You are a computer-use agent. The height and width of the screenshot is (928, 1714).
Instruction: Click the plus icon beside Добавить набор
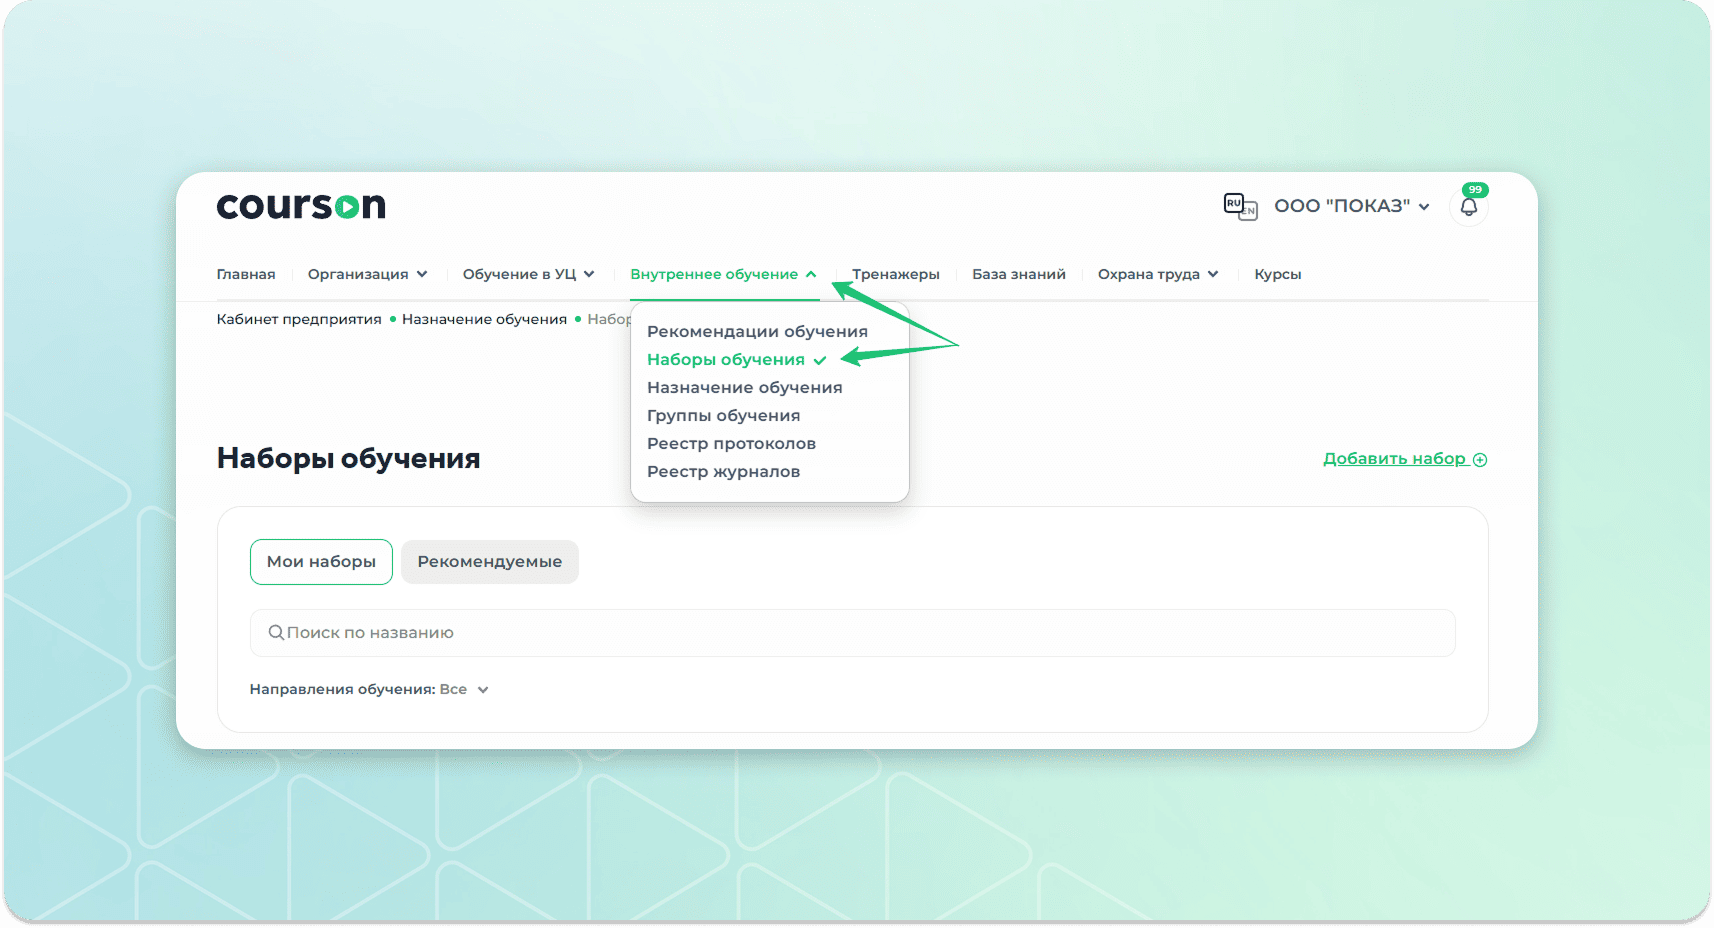tap(1480, 460)
